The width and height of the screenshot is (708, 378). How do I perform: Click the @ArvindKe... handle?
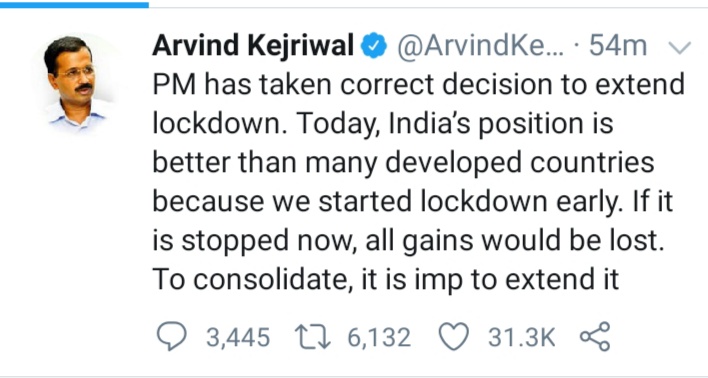pyautogui.click(x=480, y=47)
